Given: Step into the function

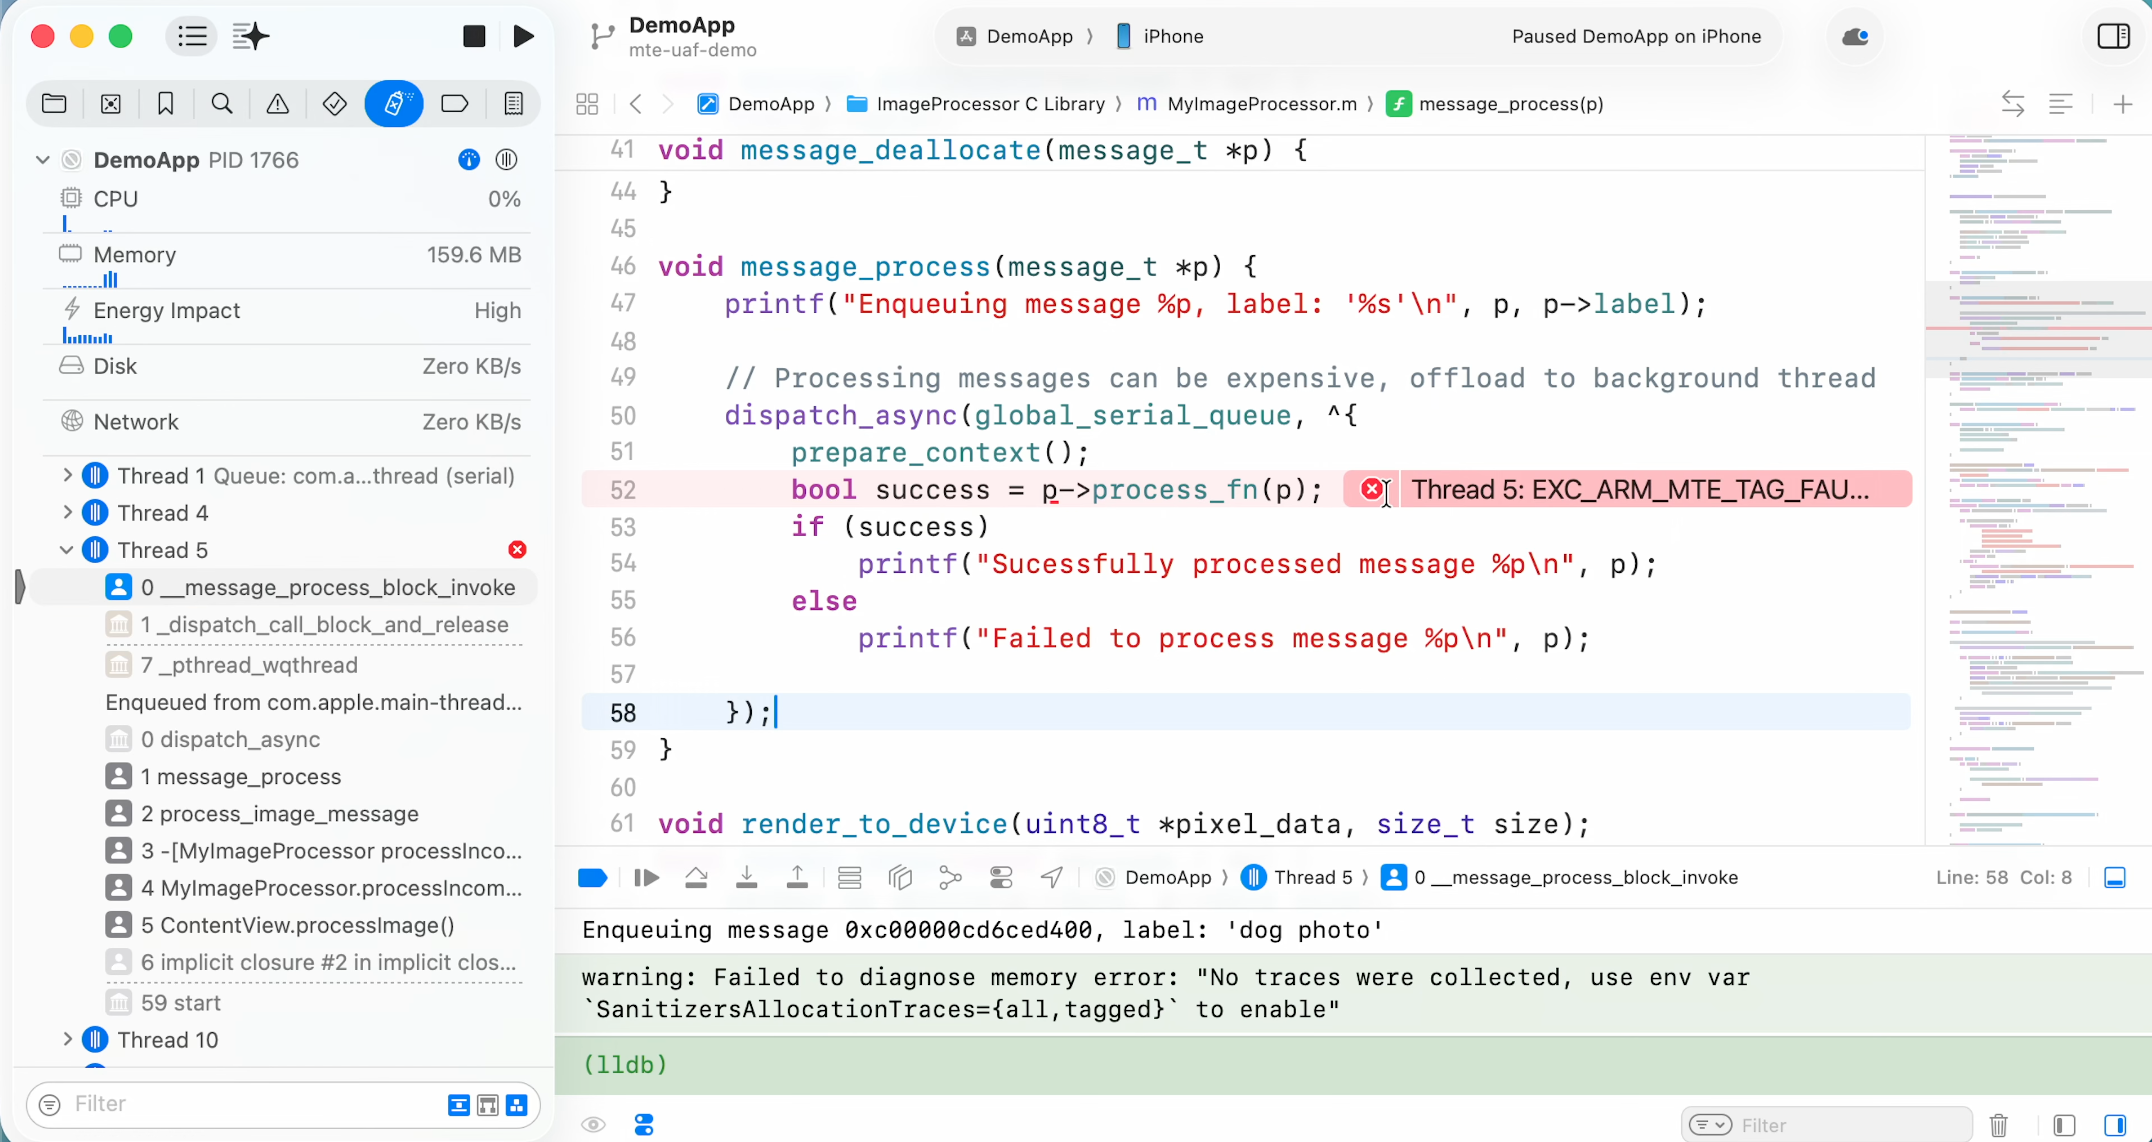Looking at the screenshot, I should click(x=746, y=878).
